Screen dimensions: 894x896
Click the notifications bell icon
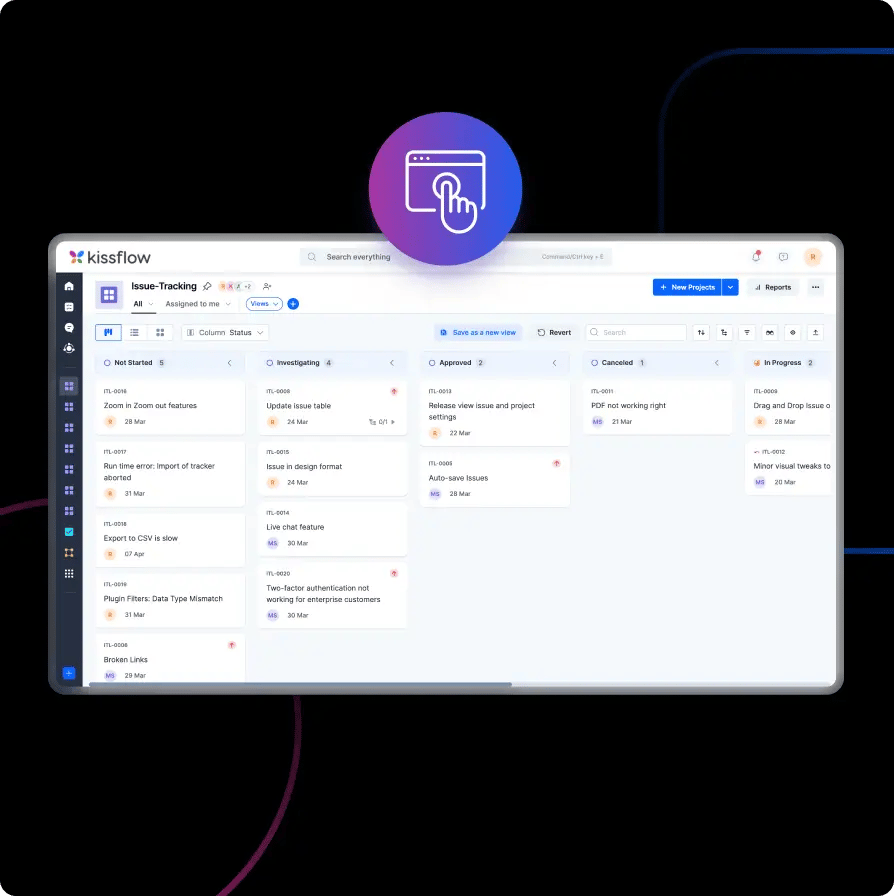click(756, 257)
